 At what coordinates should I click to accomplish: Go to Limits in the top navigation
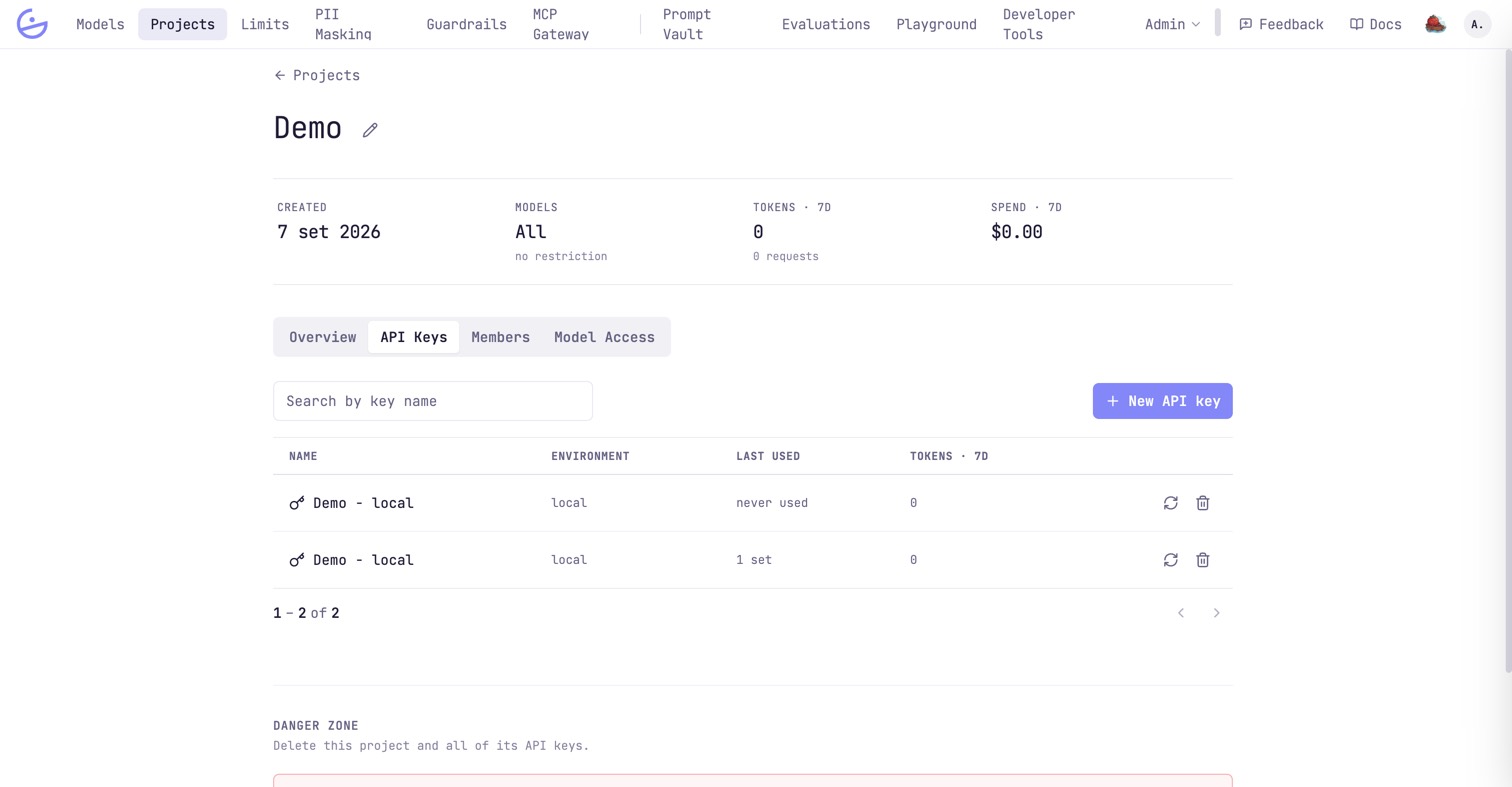(265, 24)
